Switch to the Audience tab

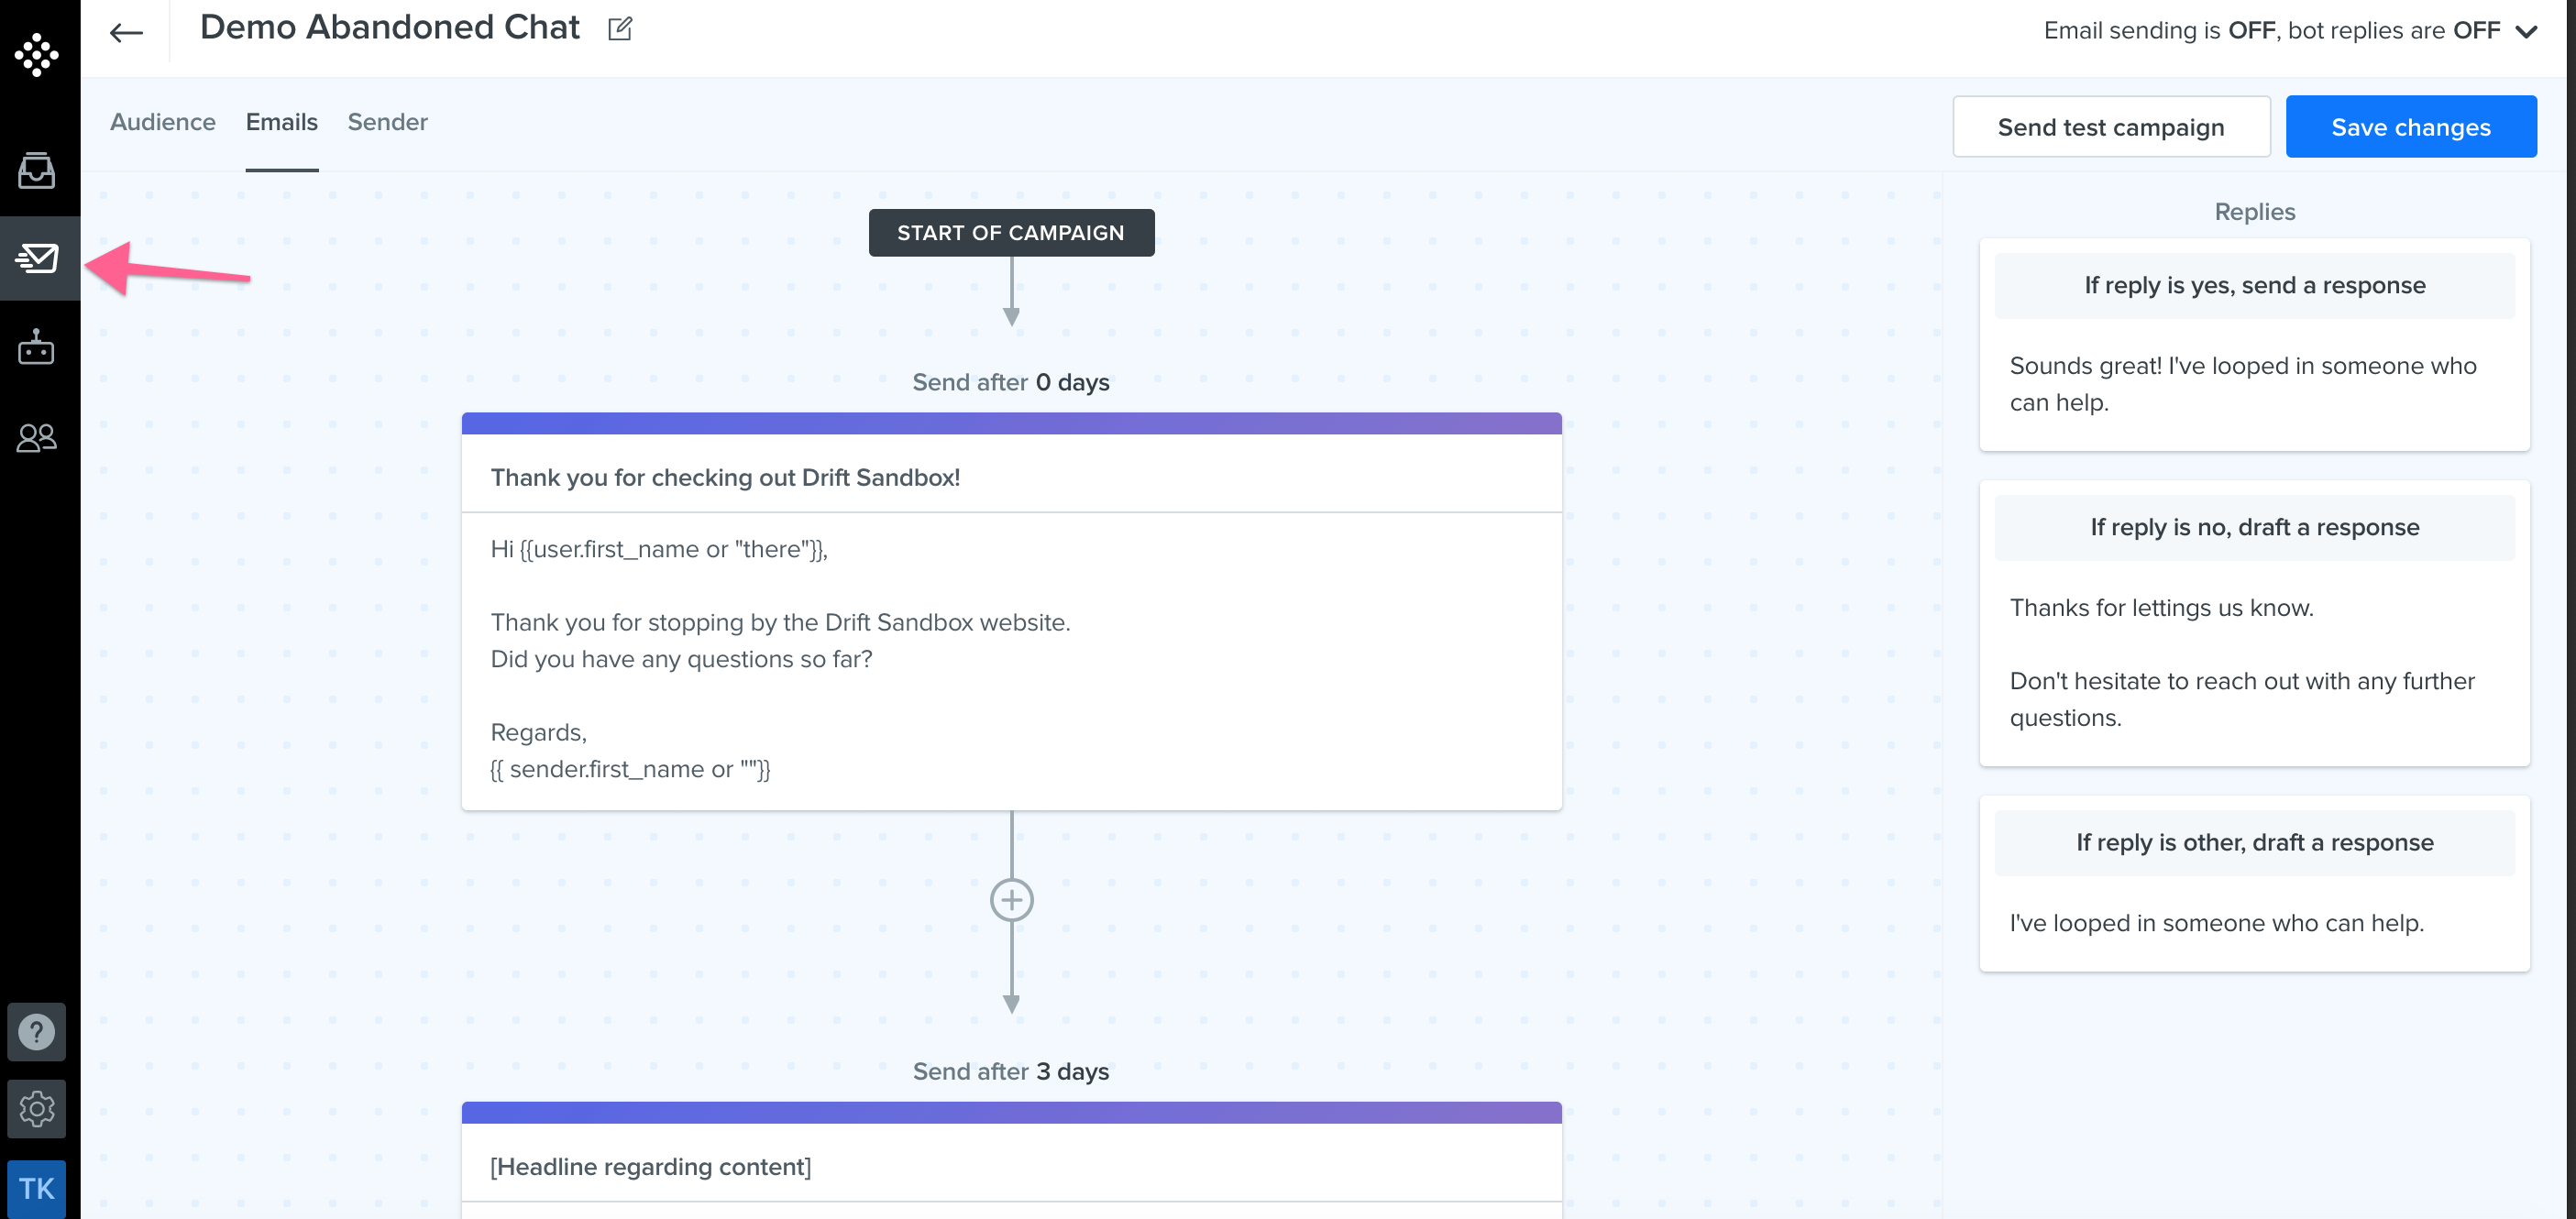point(163,122)
